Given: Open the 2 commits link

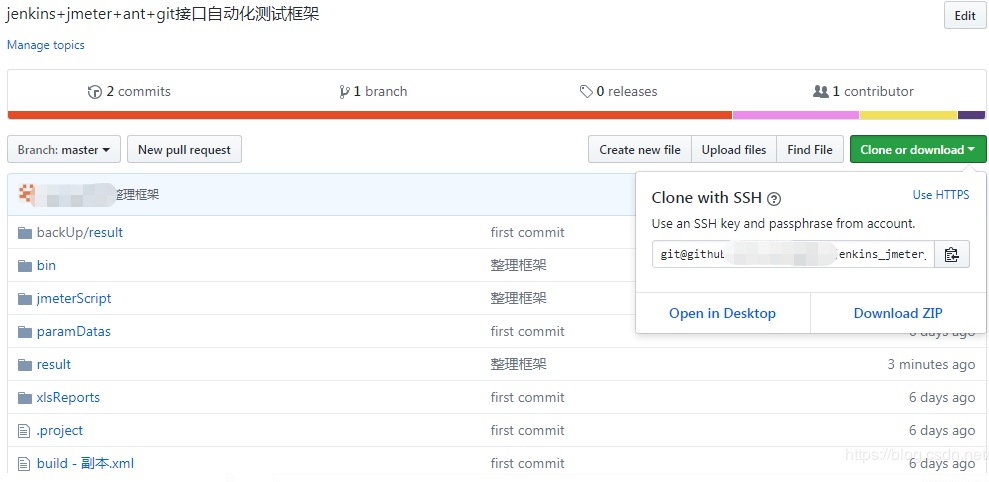Looking at the screenshot, I should point(129,92).
